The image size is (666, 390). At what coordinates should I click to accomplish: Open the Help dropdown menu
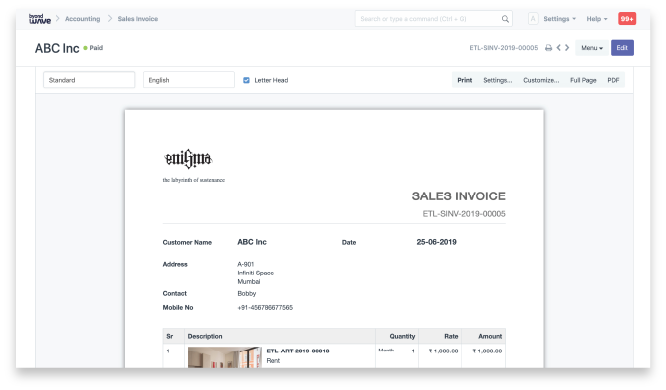click(597, 19)
